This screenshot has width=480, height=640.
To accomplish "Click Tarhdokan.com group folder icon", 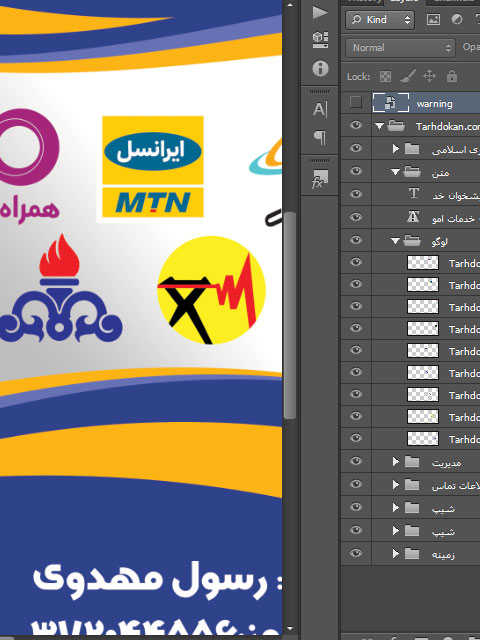I will tap(396, 126).
